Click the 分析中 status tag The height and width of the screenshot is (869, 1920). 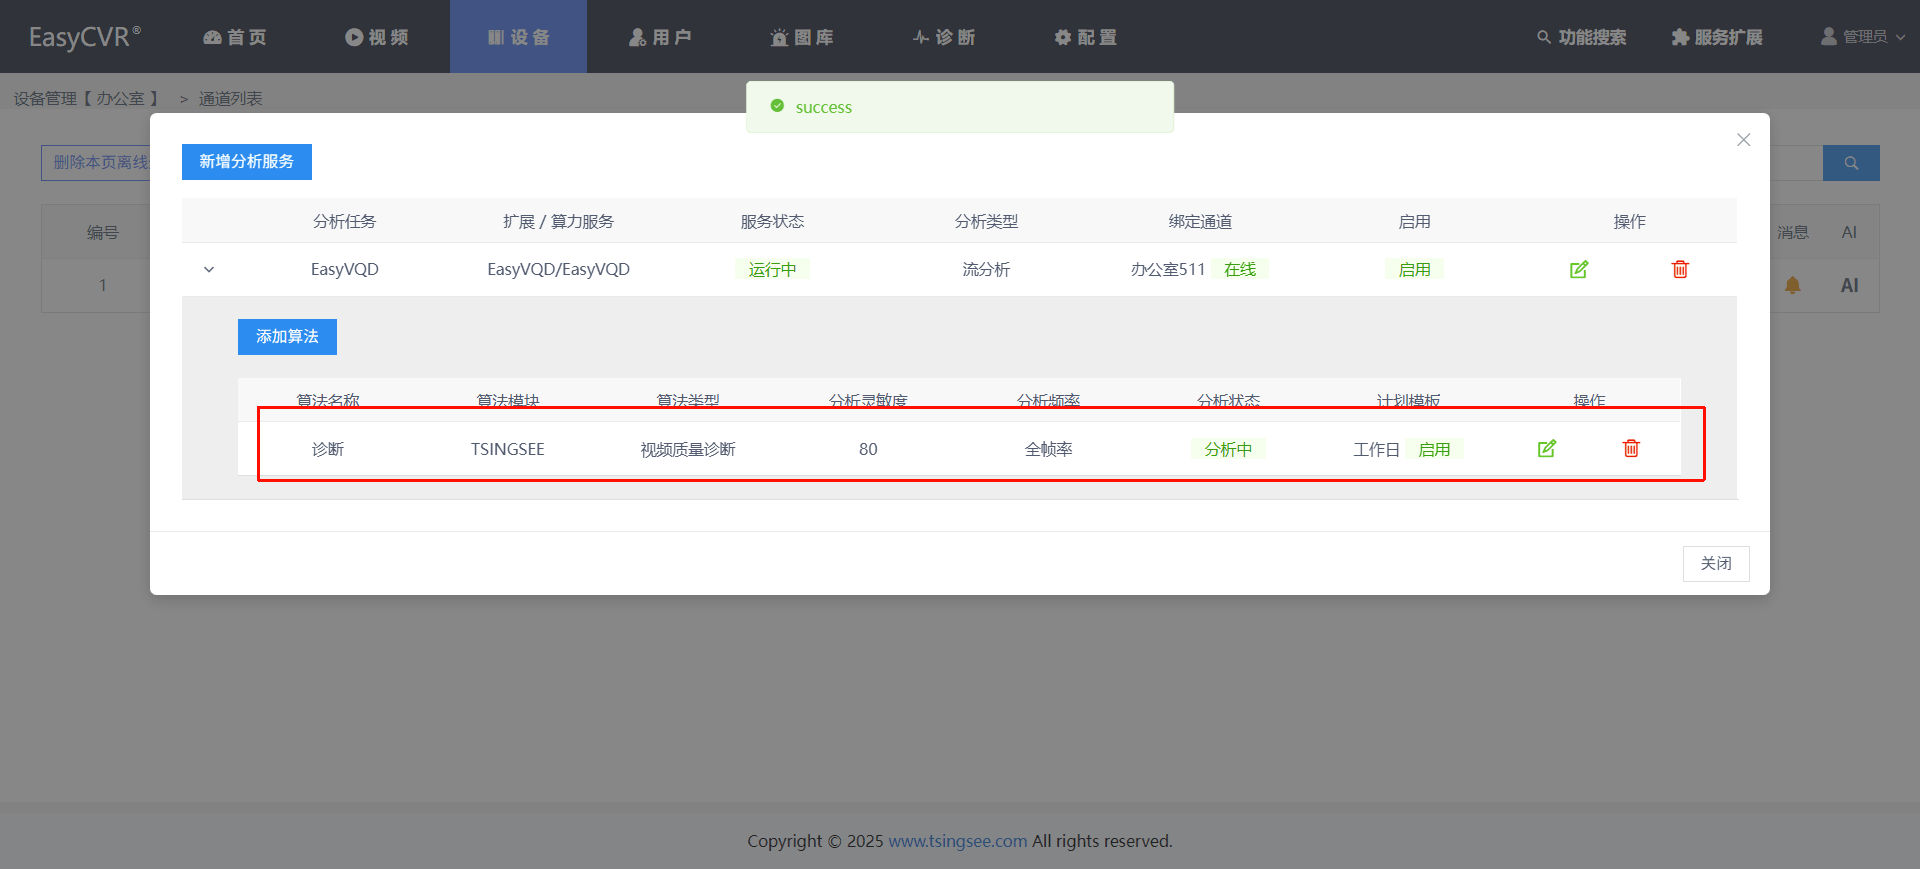pyautogui.click(x=1228, y=449)
